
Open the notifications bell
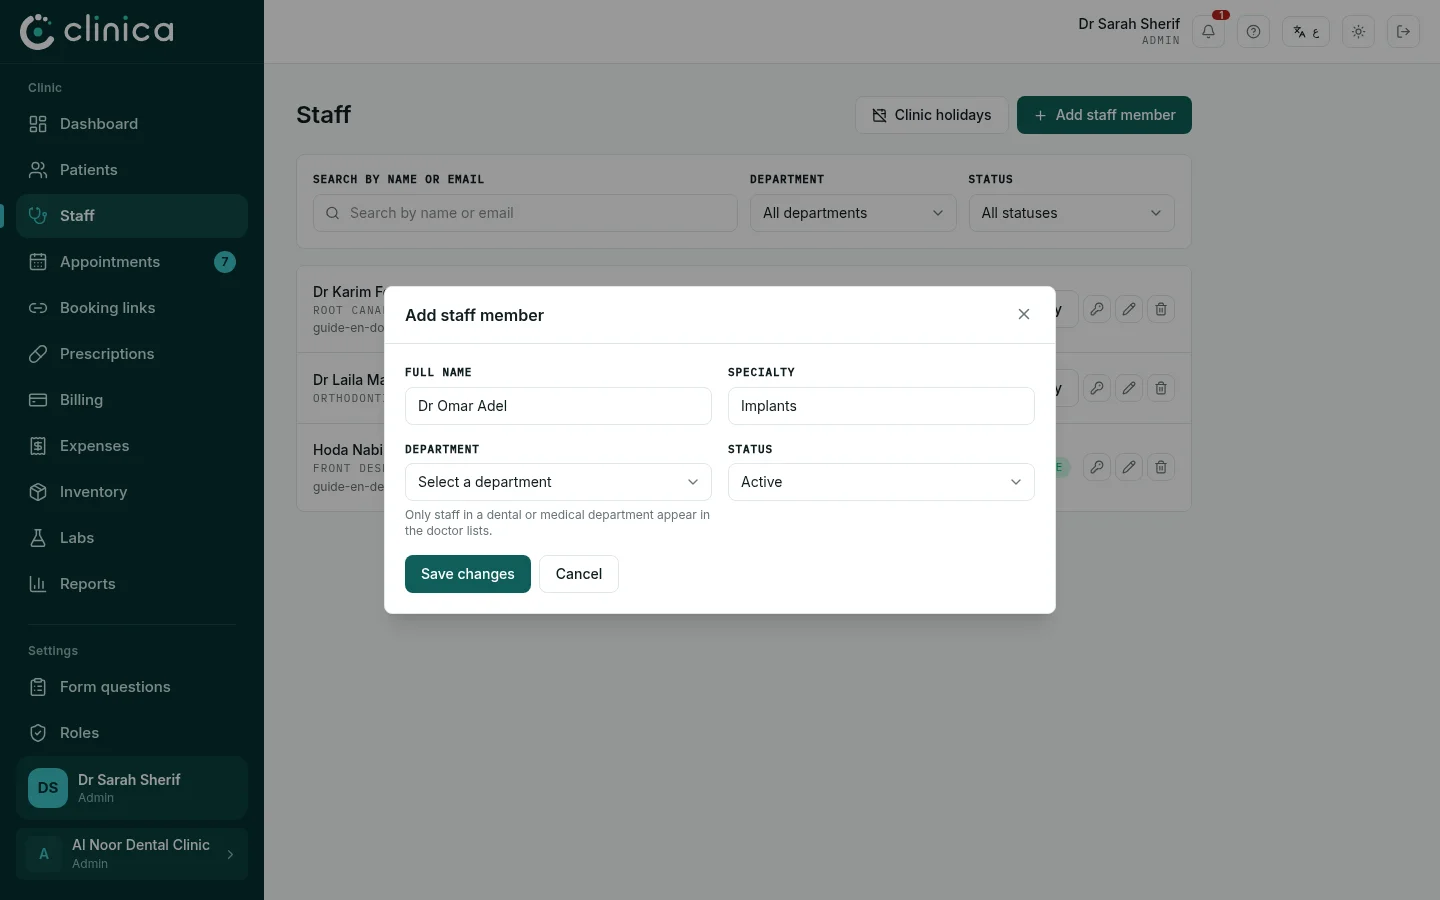click(x=1208, y=32)
